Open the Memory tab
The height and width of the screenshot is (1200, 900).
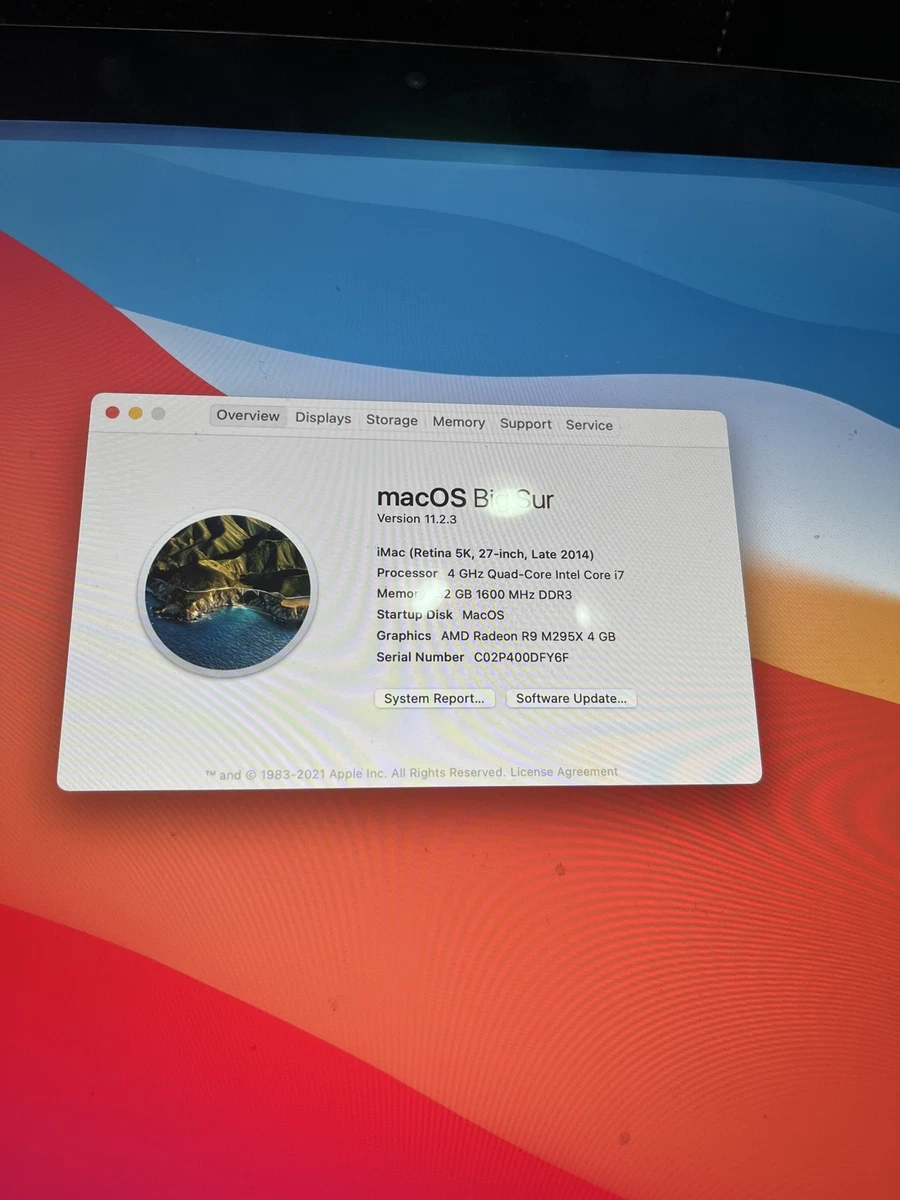(x=459, y=422)
